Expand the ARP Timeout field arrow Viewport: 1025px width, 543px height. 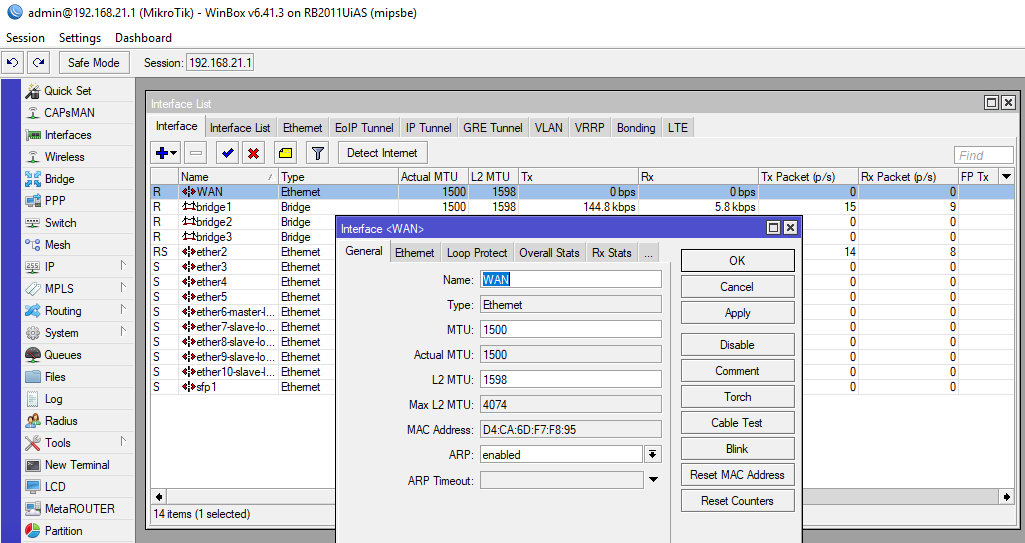click(653, 480)
